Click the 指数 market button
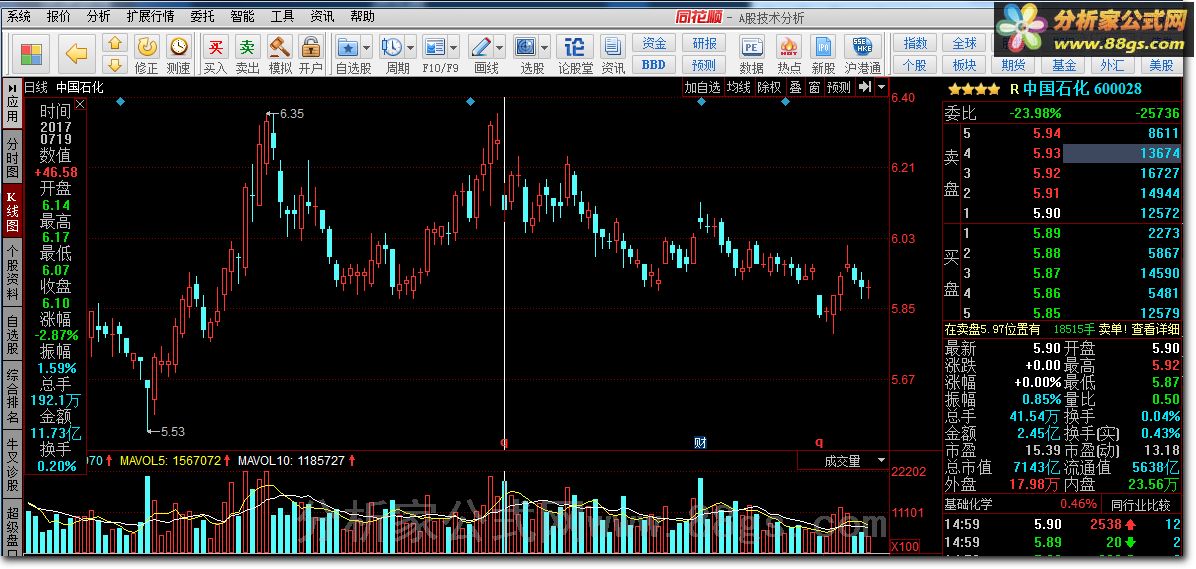The image size is (1196, 569). point(915,43)
